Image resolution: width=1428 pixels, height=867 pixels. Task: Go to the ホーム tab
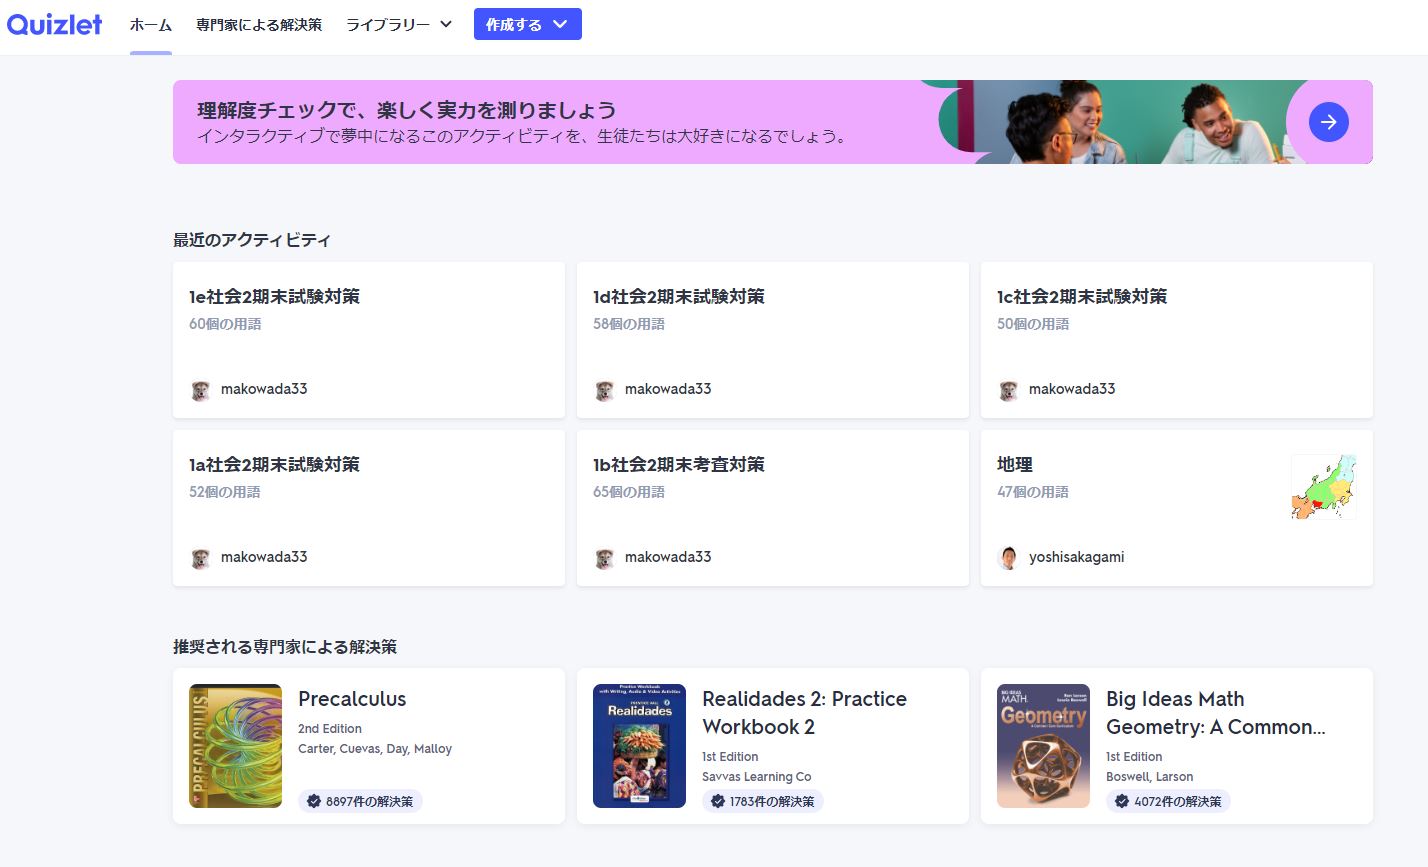tap(151, 25)
